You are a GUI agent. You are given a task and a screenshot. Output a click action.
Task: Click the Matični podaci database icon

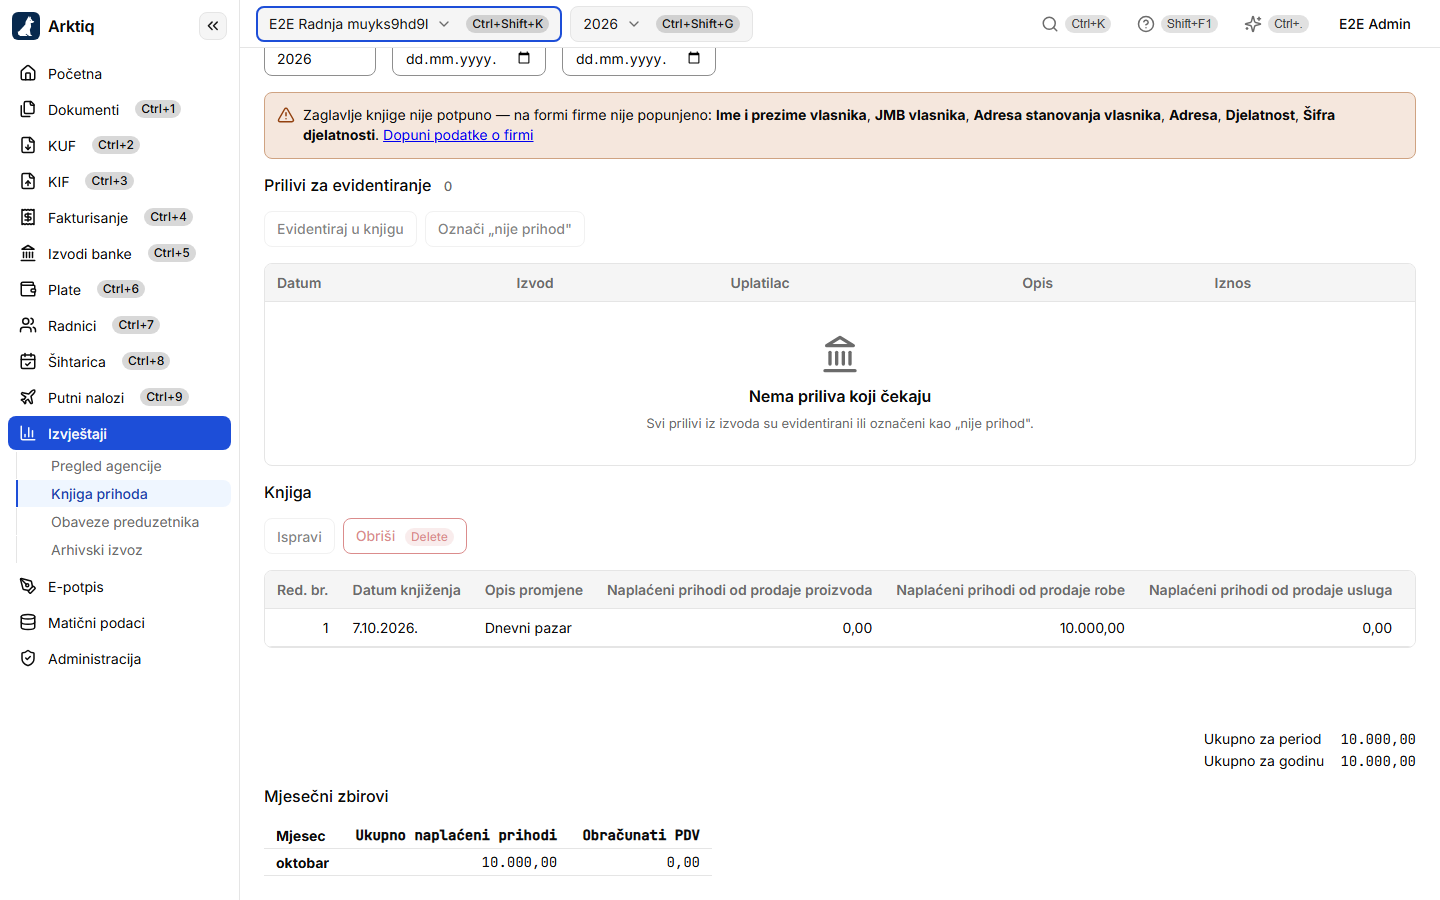point(28,622)
